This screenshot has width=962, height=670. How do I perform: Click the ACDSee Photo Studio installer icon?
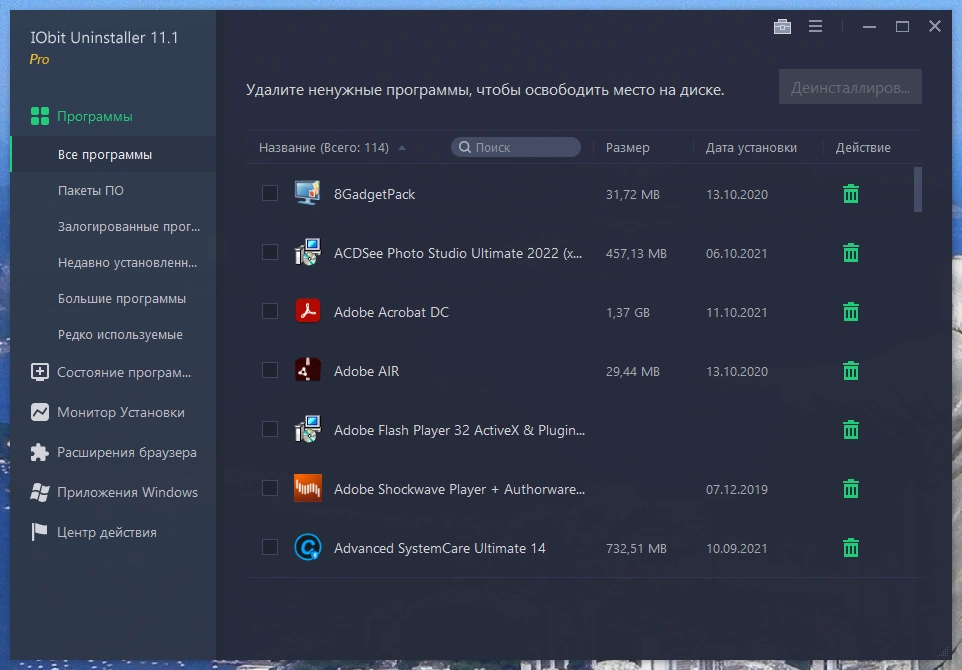307,252
